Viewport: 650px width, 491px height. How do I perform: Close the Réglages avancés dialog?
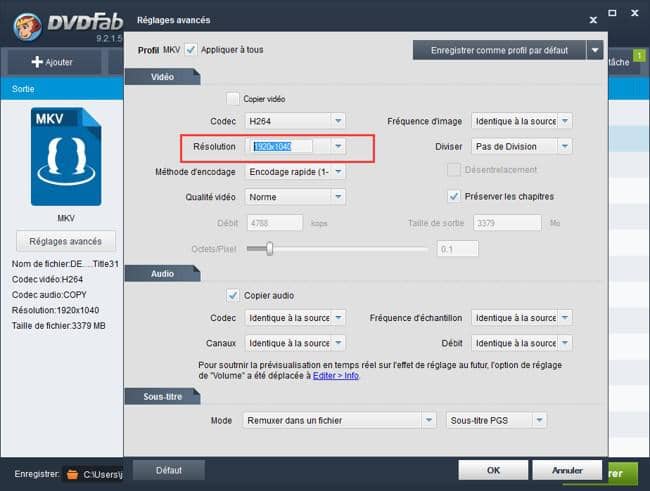click(x=593, y=20)
